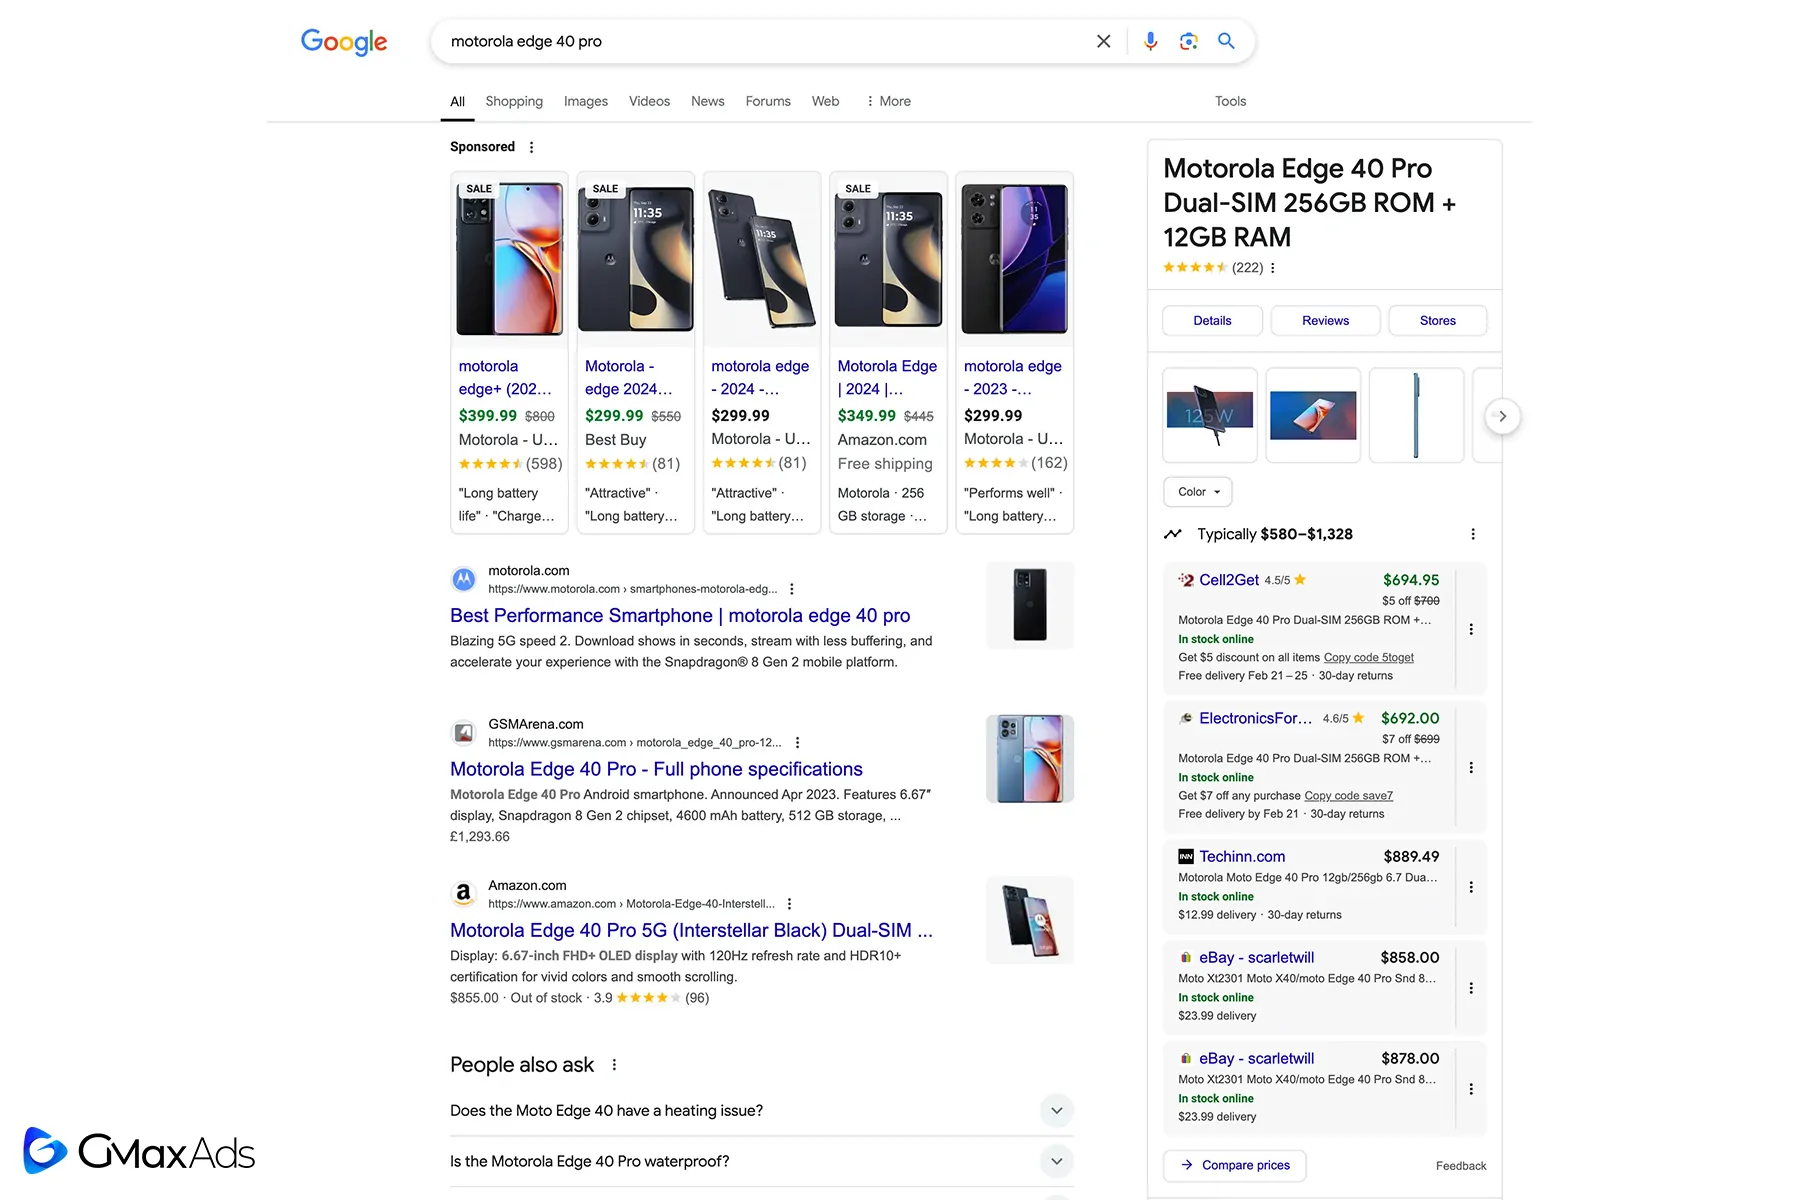
Task: Switch to the Forums tab
Action: 768,101
